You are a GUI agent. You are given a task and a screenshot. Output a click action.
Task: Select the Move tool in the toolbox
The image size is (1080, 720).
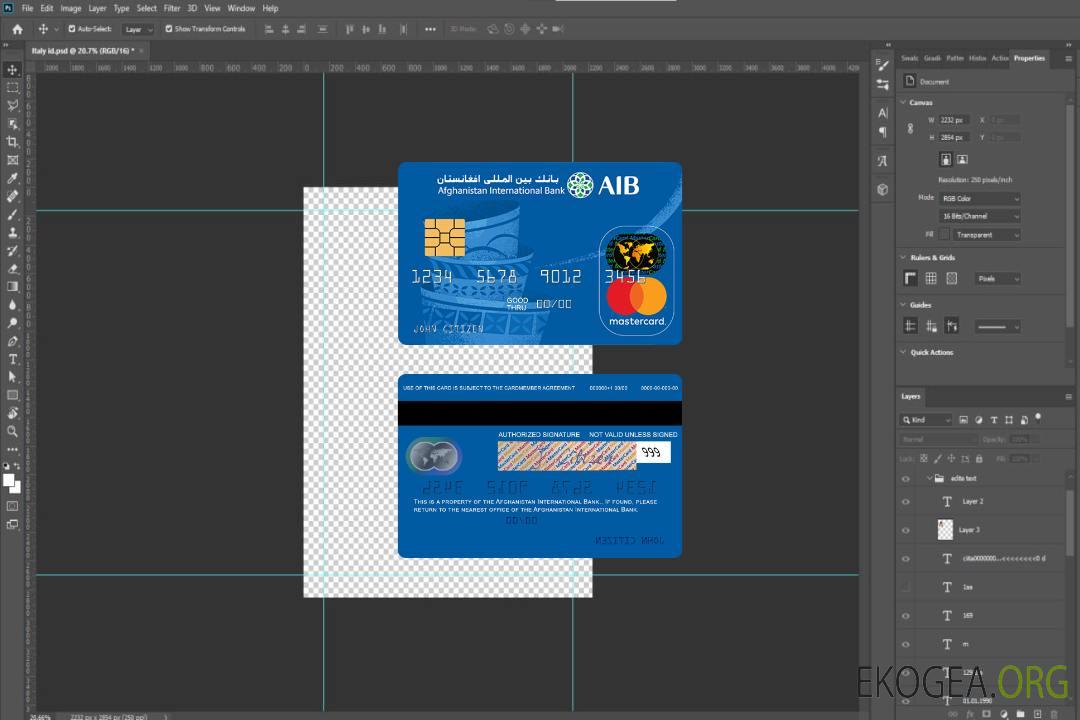coord(12,70)
